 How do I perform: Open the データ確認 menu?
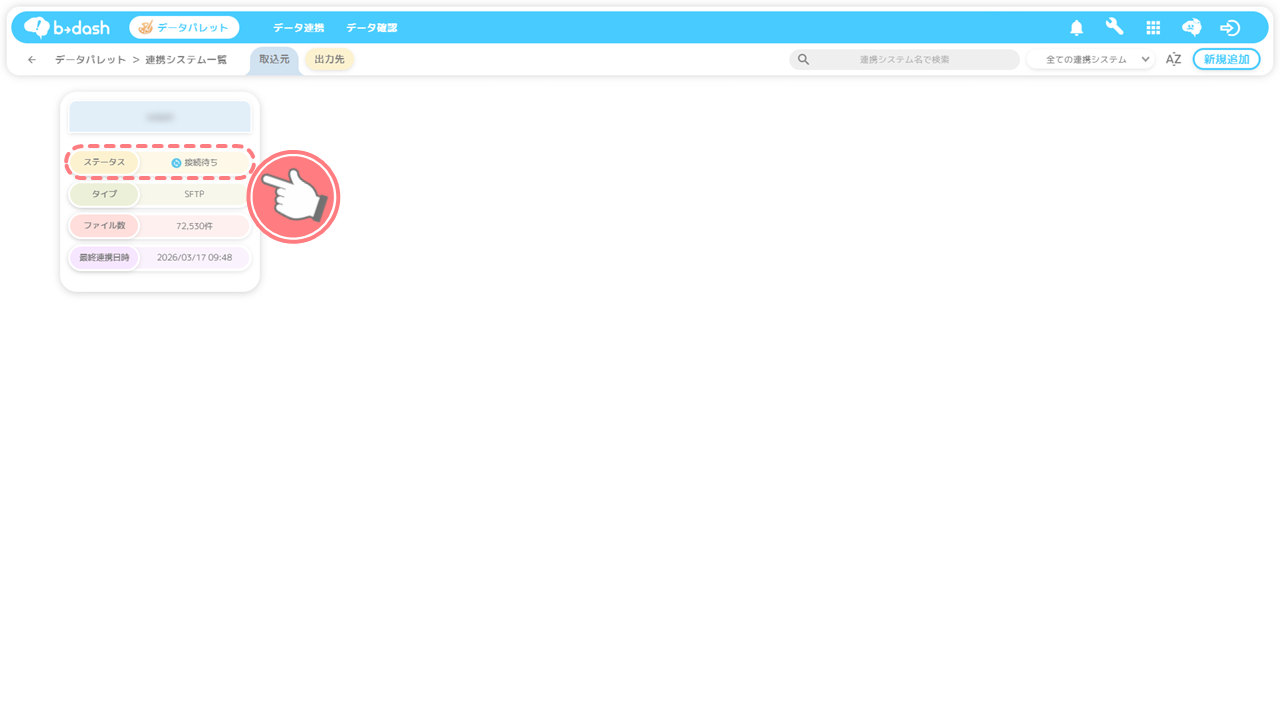click(x=371, y=28)
